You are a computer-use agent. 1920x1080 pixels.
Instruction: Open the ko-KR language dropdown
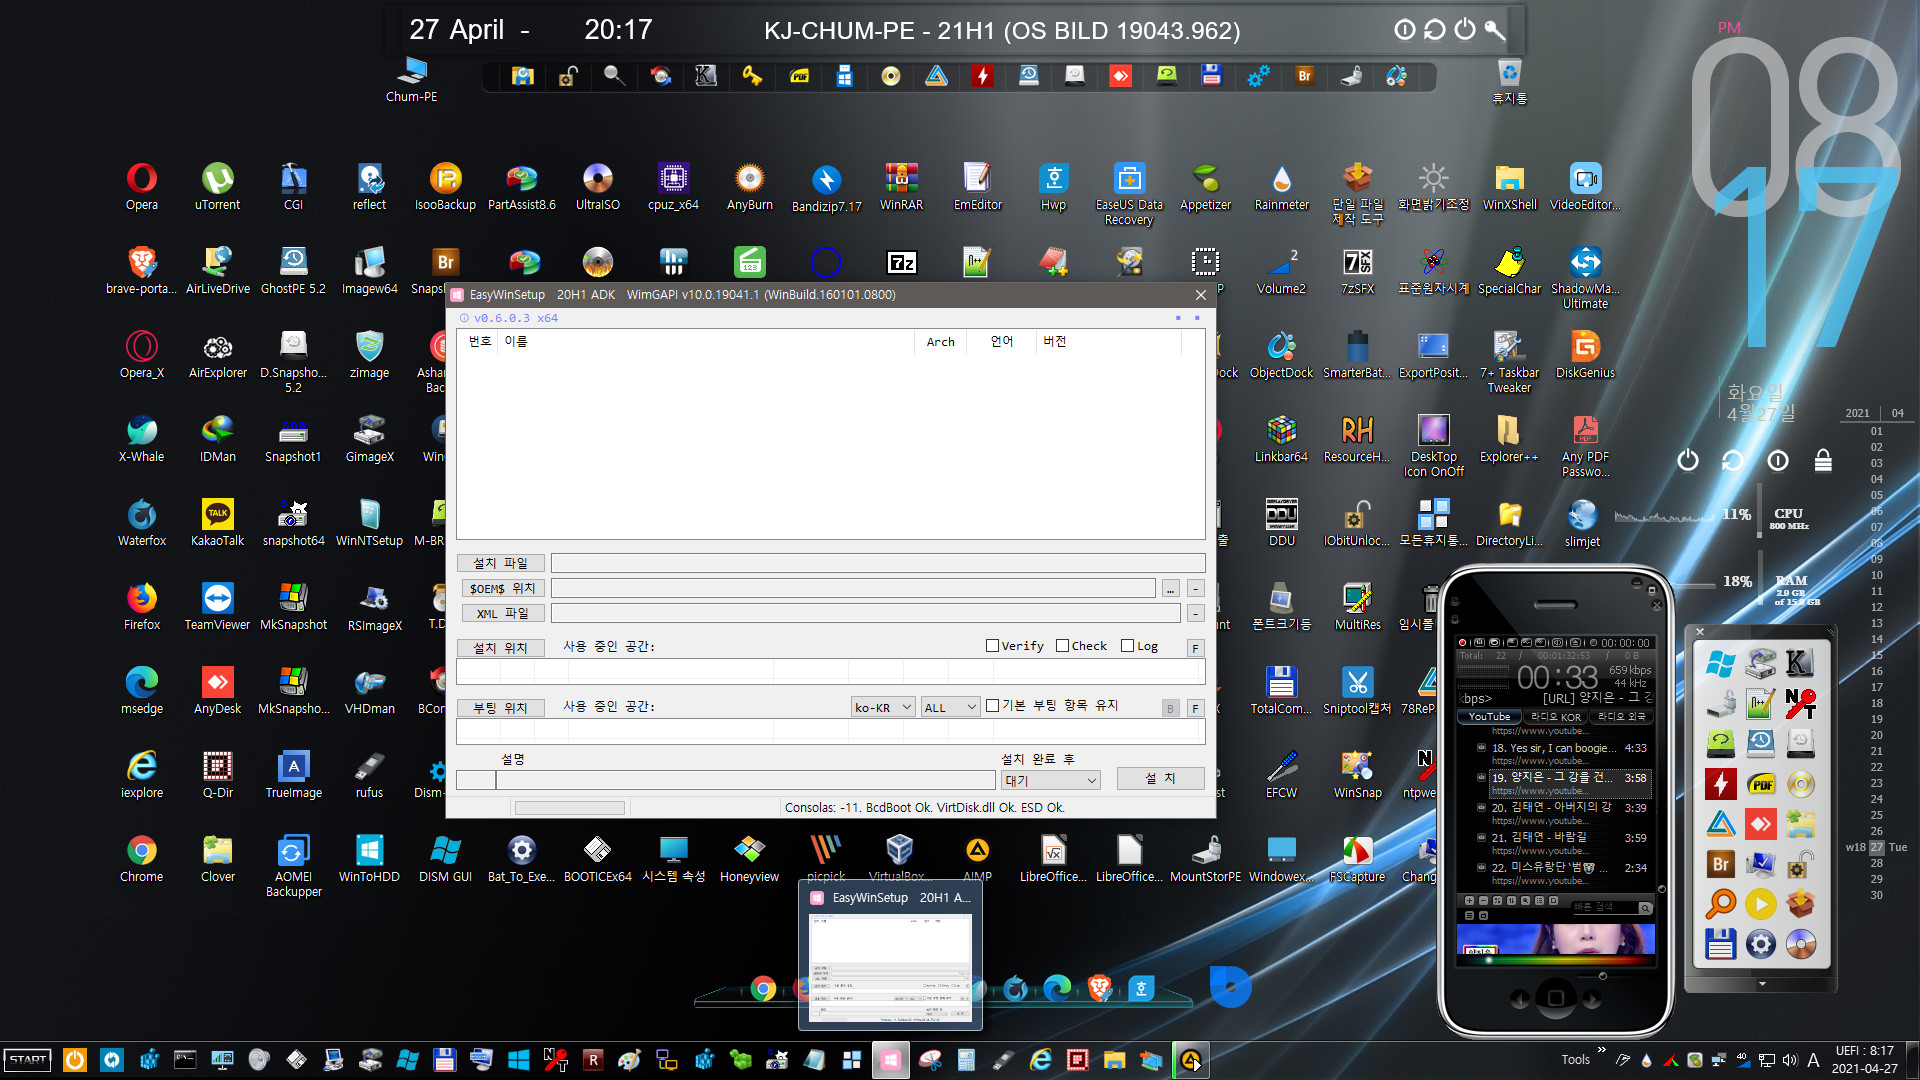(x=882, y=707)
